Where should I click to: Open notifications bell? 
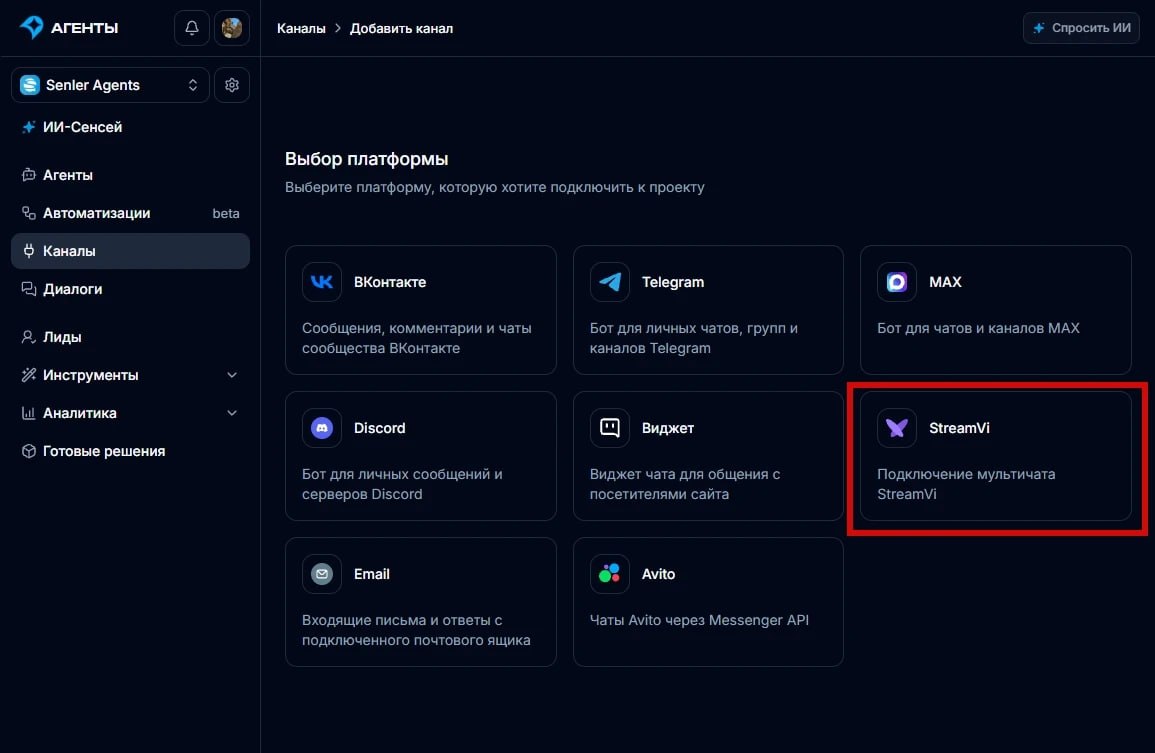tap(192, 28)
